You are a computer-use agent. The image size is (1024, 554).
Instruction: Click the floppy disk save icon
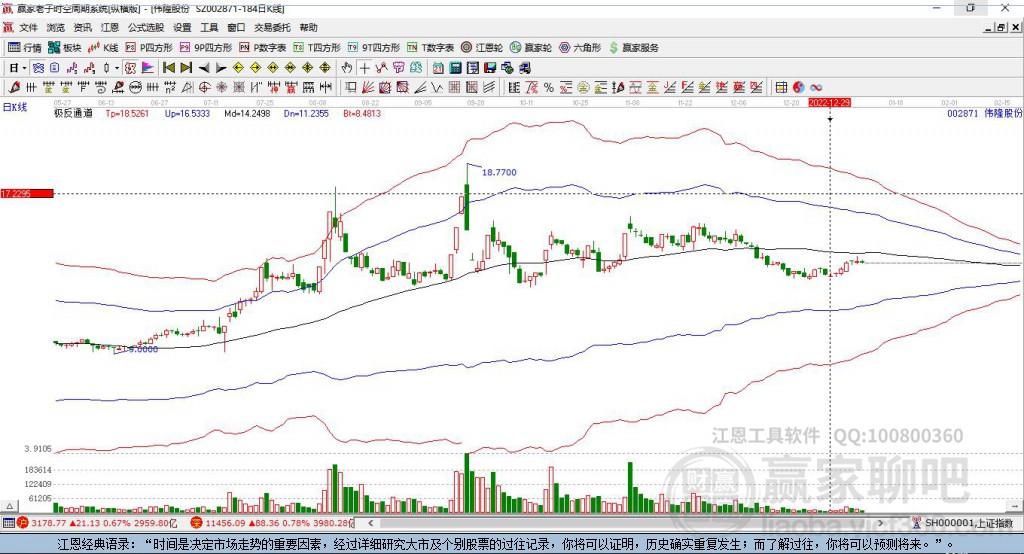pyautogui.click(x=490, y=68)
